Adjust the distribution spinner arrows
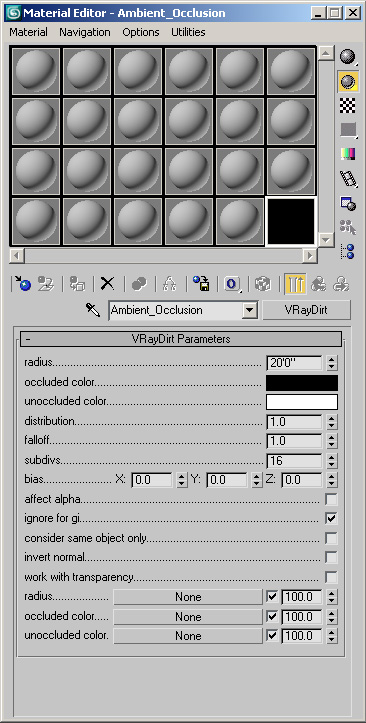Image resolution: width=366 pixels, height=723 pixels. pyautogui.click(x=332, y=421)
